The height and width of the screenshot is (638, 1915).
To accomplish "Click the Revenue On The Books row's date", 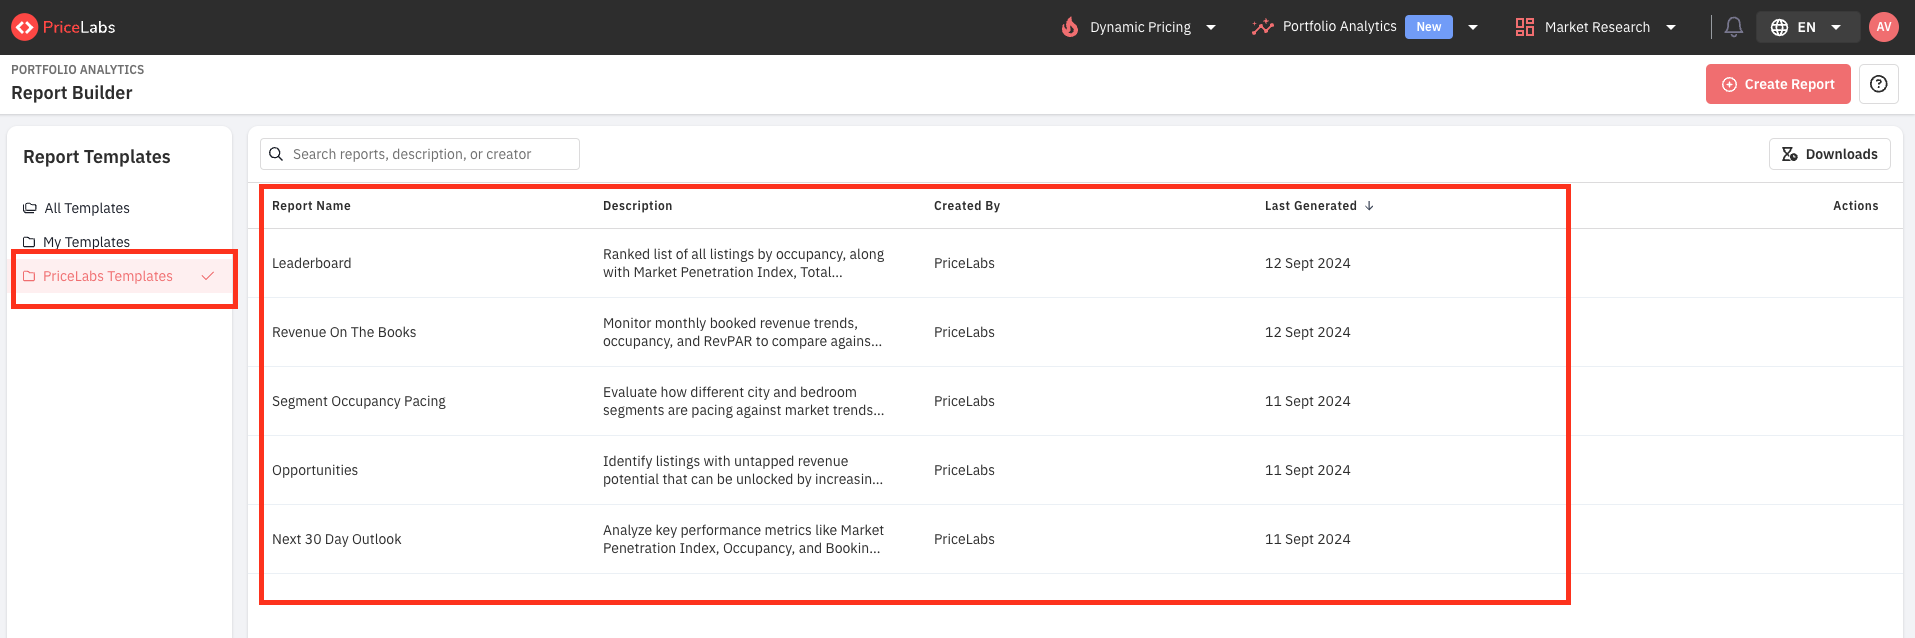I will [1307, 332].
